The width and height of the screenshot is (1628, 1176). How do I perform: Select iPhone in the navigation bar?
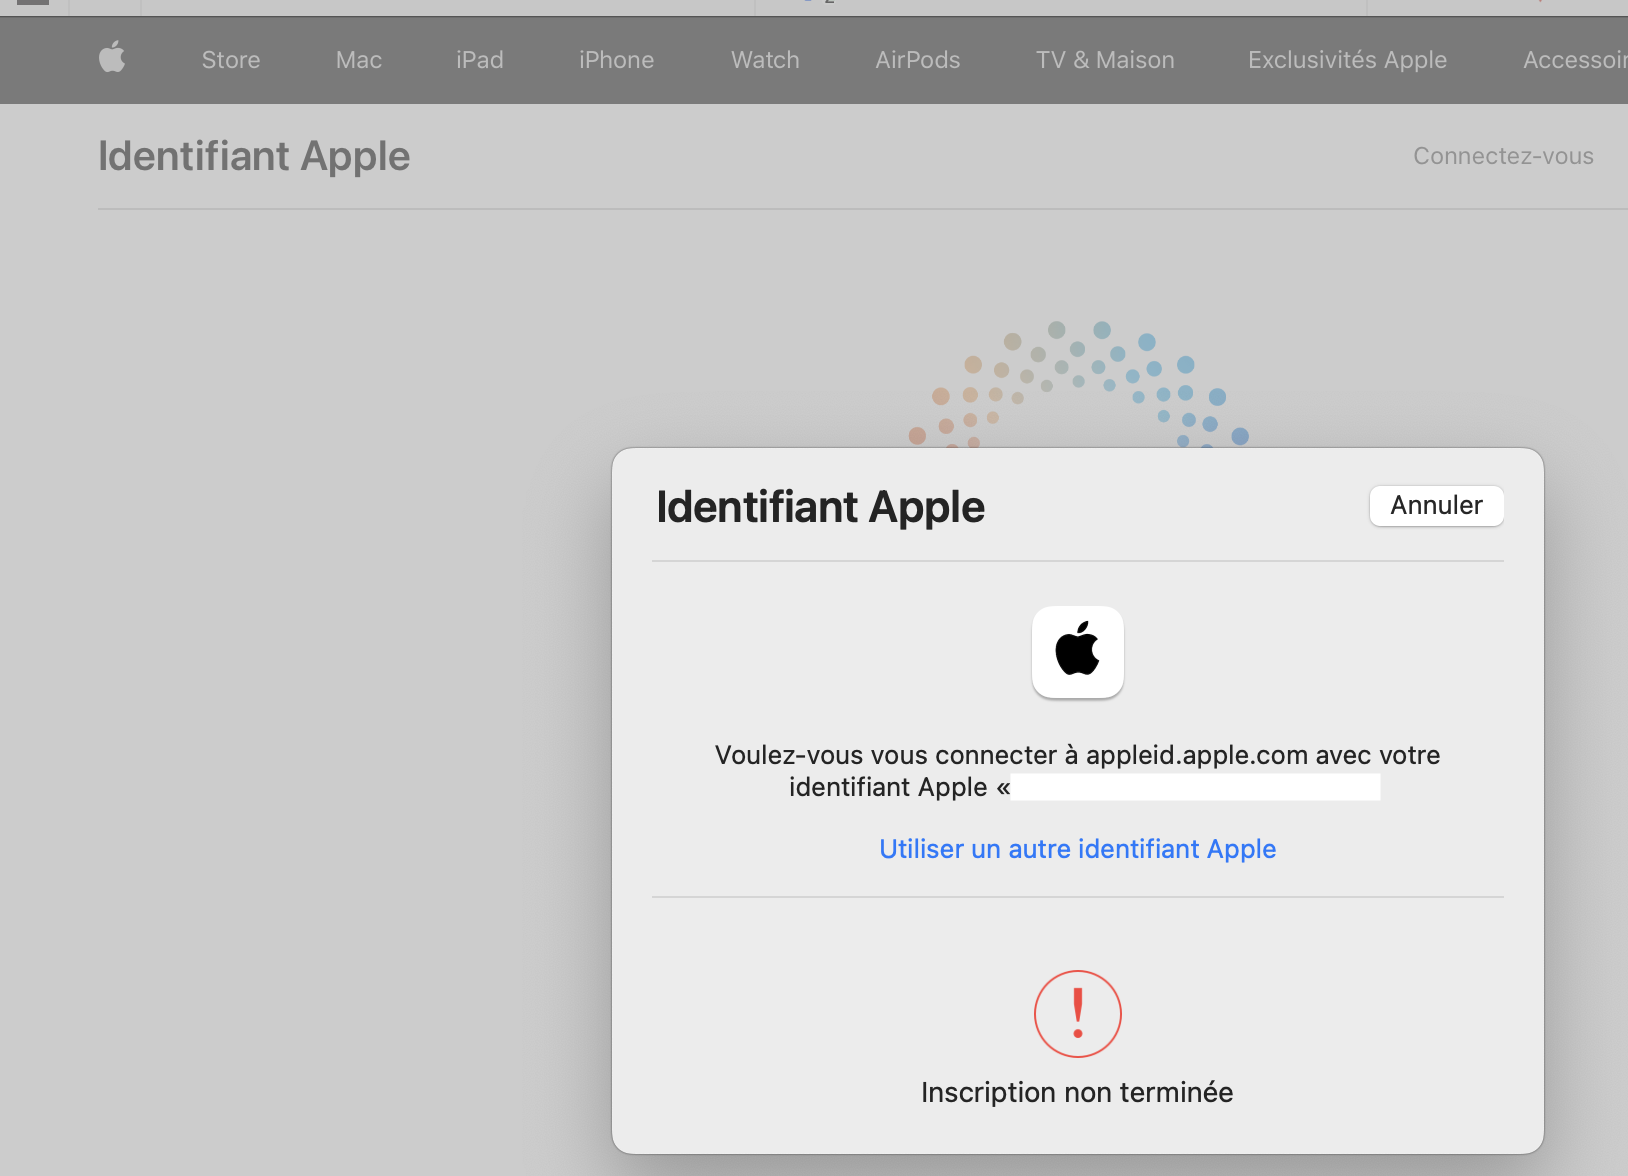tap(616, 60)
